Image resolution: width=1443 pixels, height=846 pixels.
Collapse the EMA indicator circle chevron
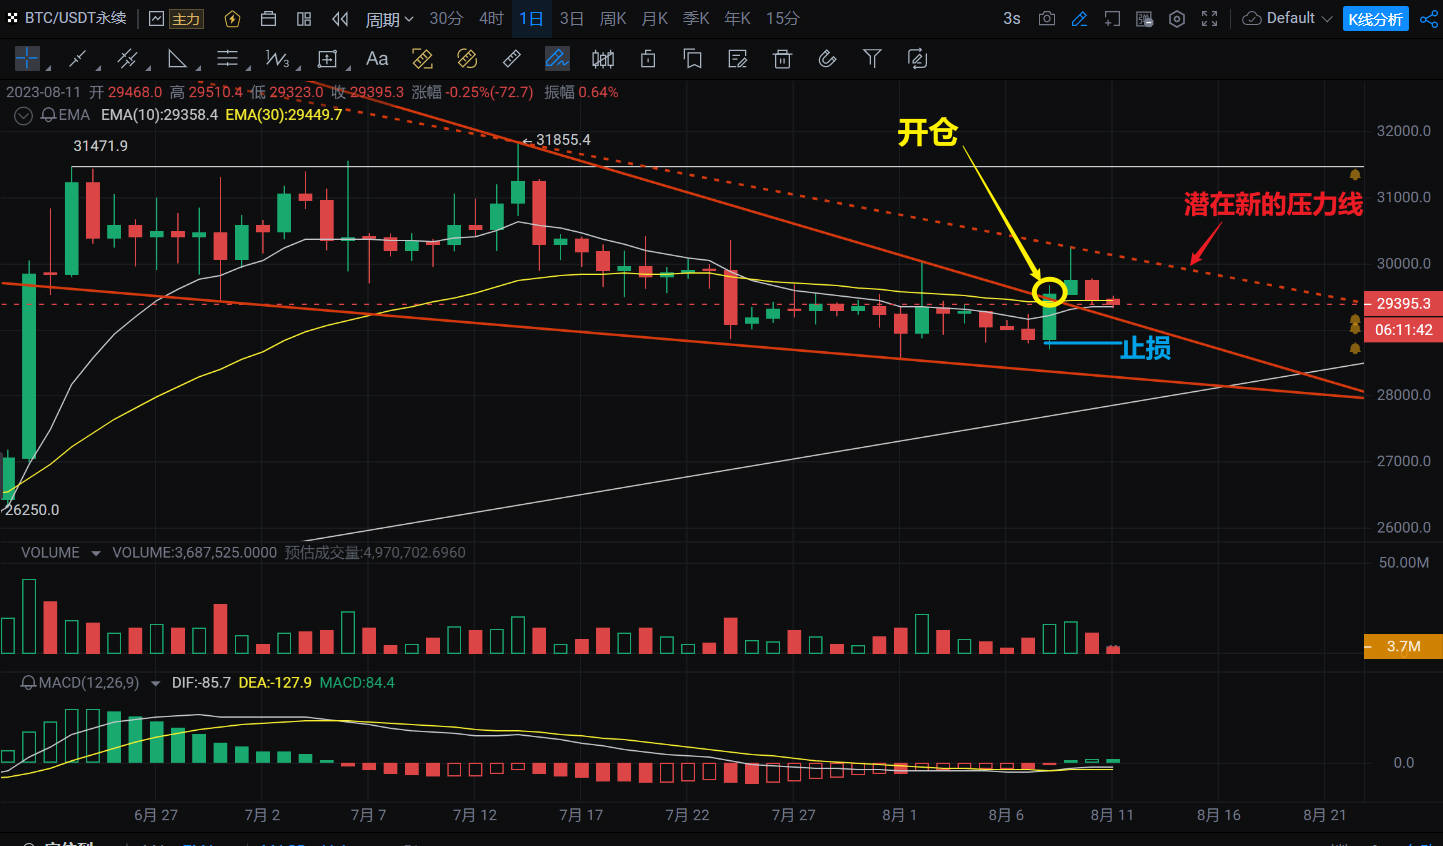pos(23,115)
